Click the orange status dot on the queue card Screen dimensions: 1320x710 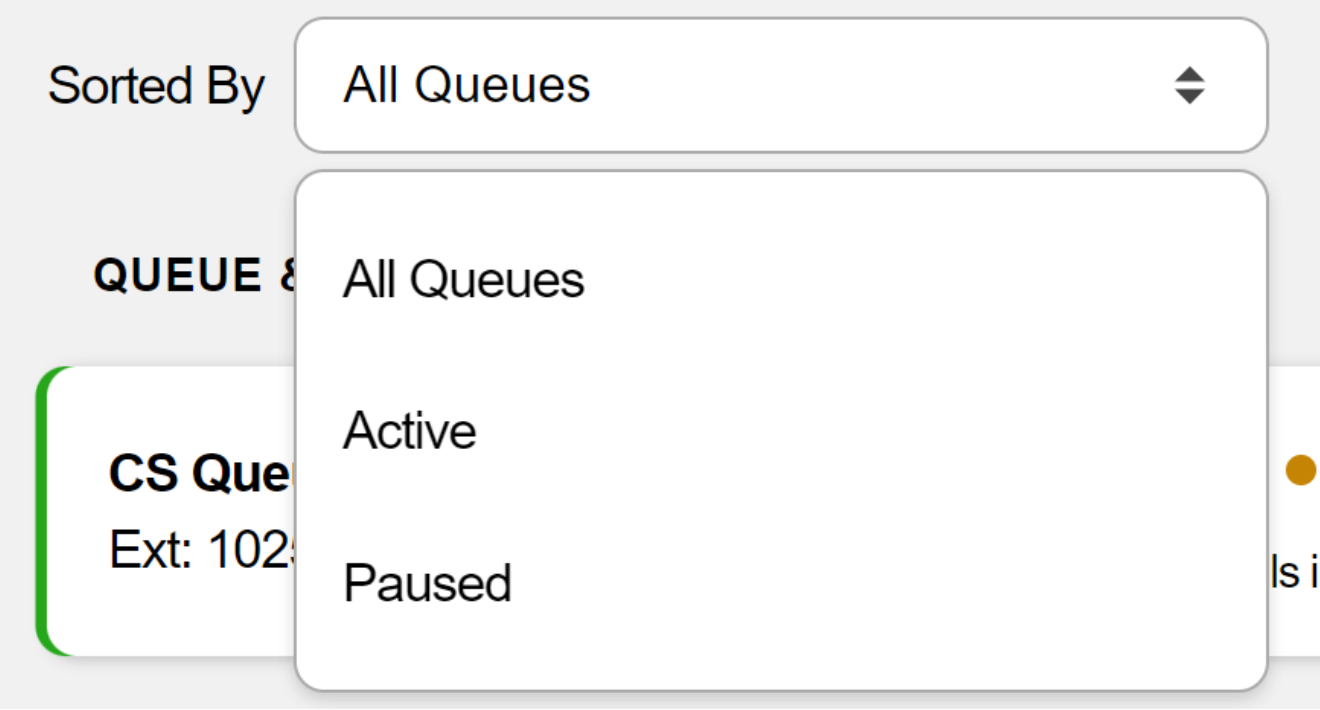coord(1299,469)
